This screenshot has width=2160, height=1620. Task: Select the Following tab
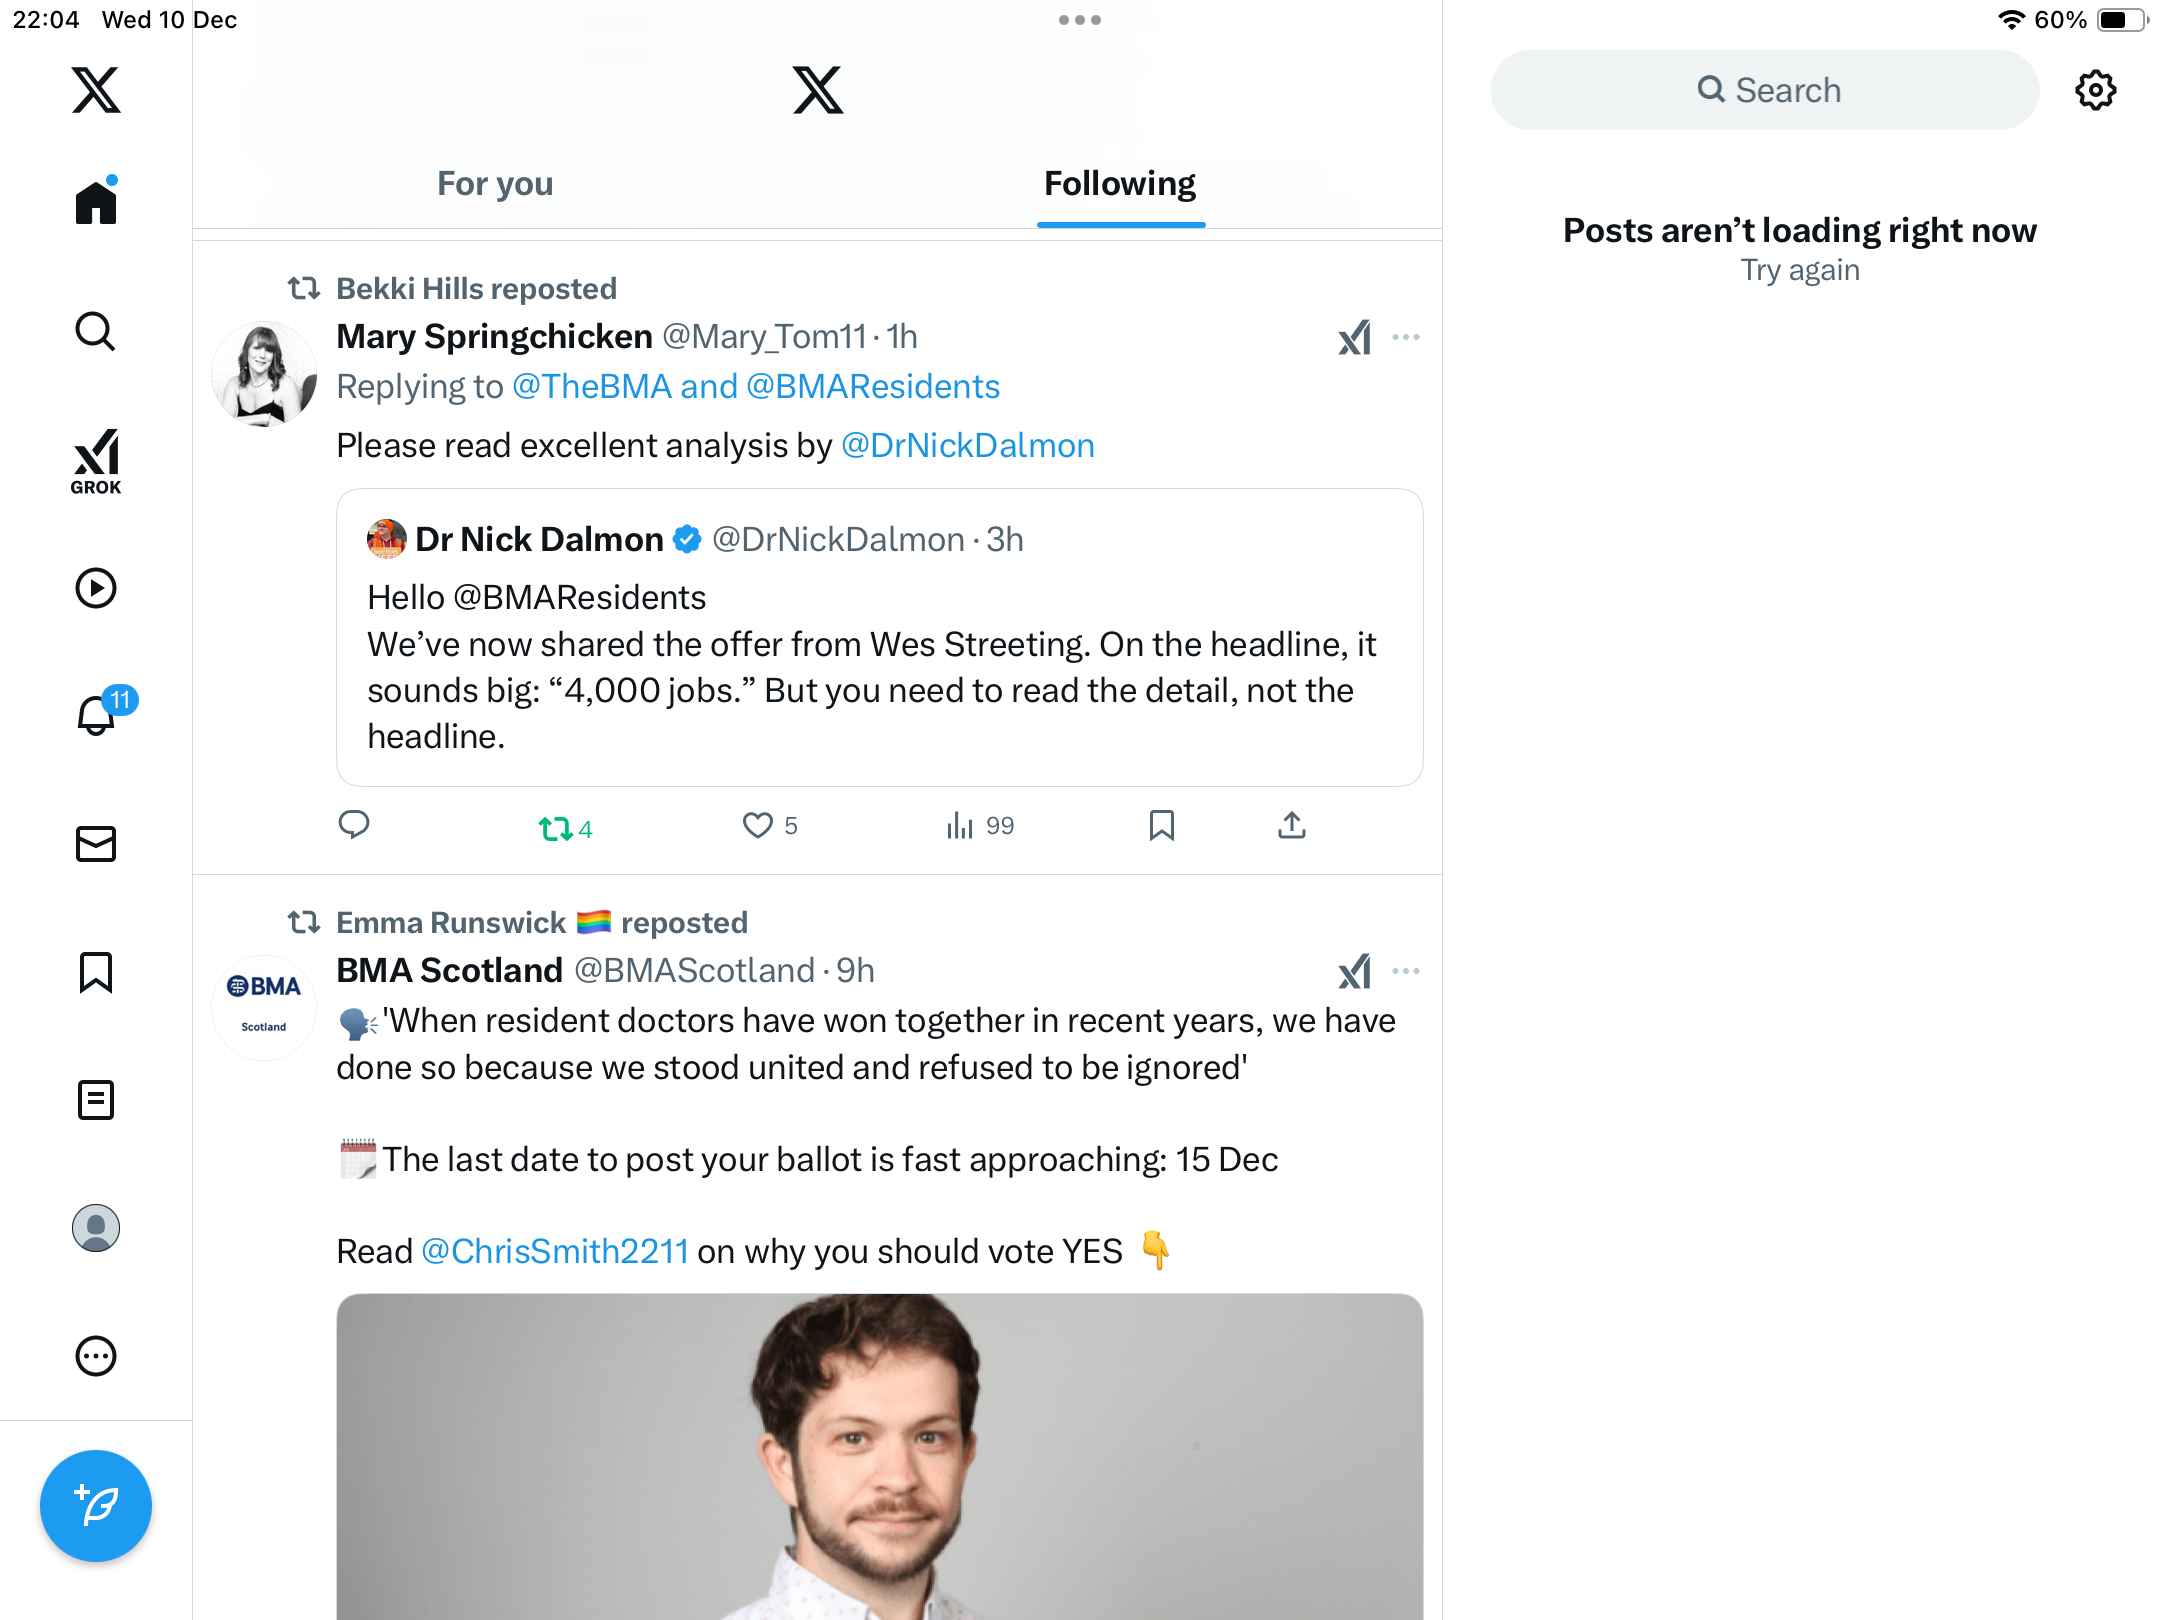click(x=1120, y=184)
